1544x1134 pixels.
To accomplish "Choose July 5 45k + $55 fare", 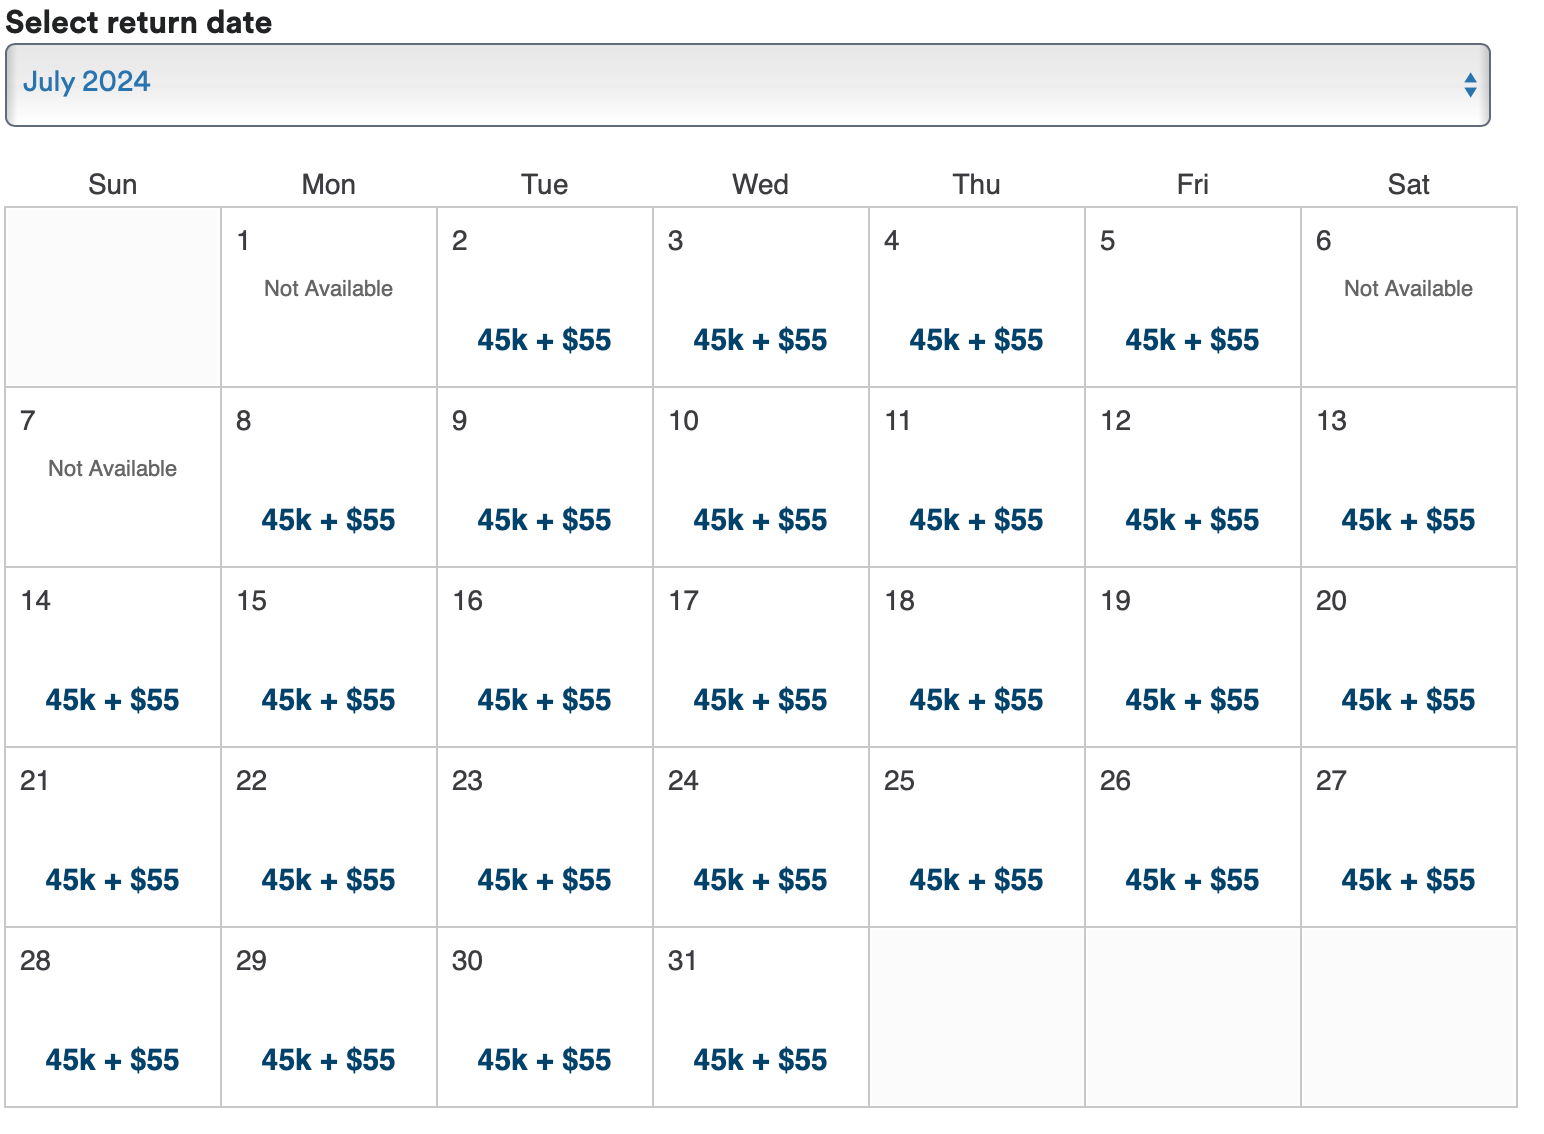I will click(x=1192, y=340).
